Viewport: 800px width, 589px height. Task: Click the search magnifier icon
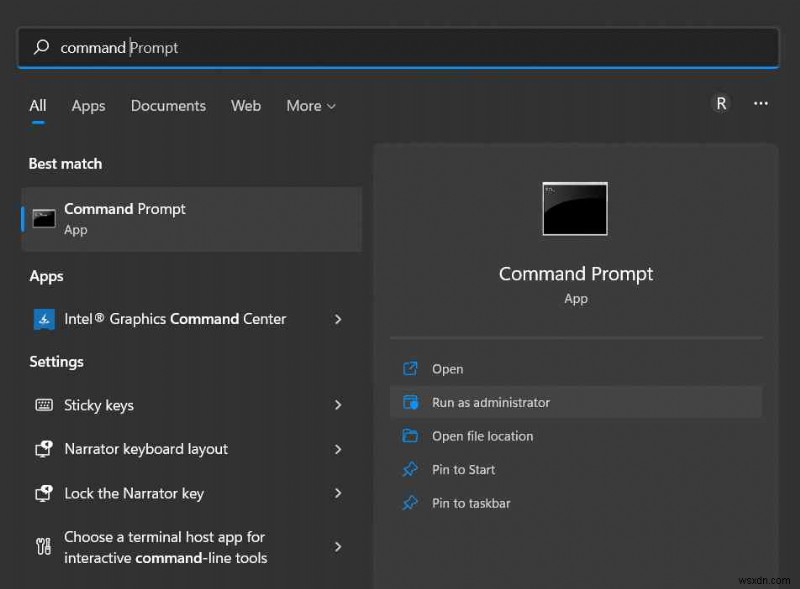click(x=41, y=47)
